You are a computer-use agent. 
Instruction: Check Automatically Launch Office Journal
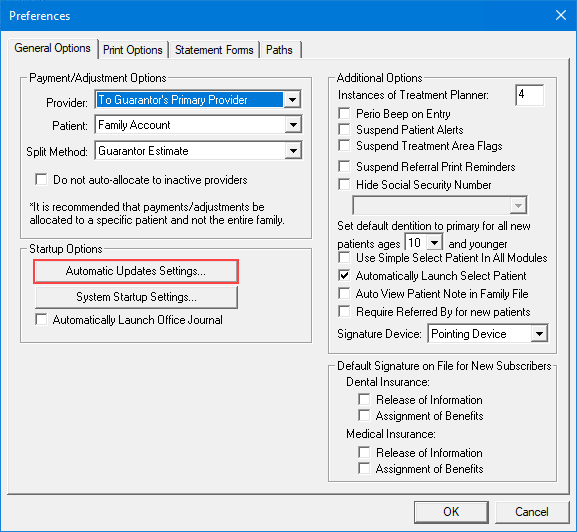(x=41, y=319)
